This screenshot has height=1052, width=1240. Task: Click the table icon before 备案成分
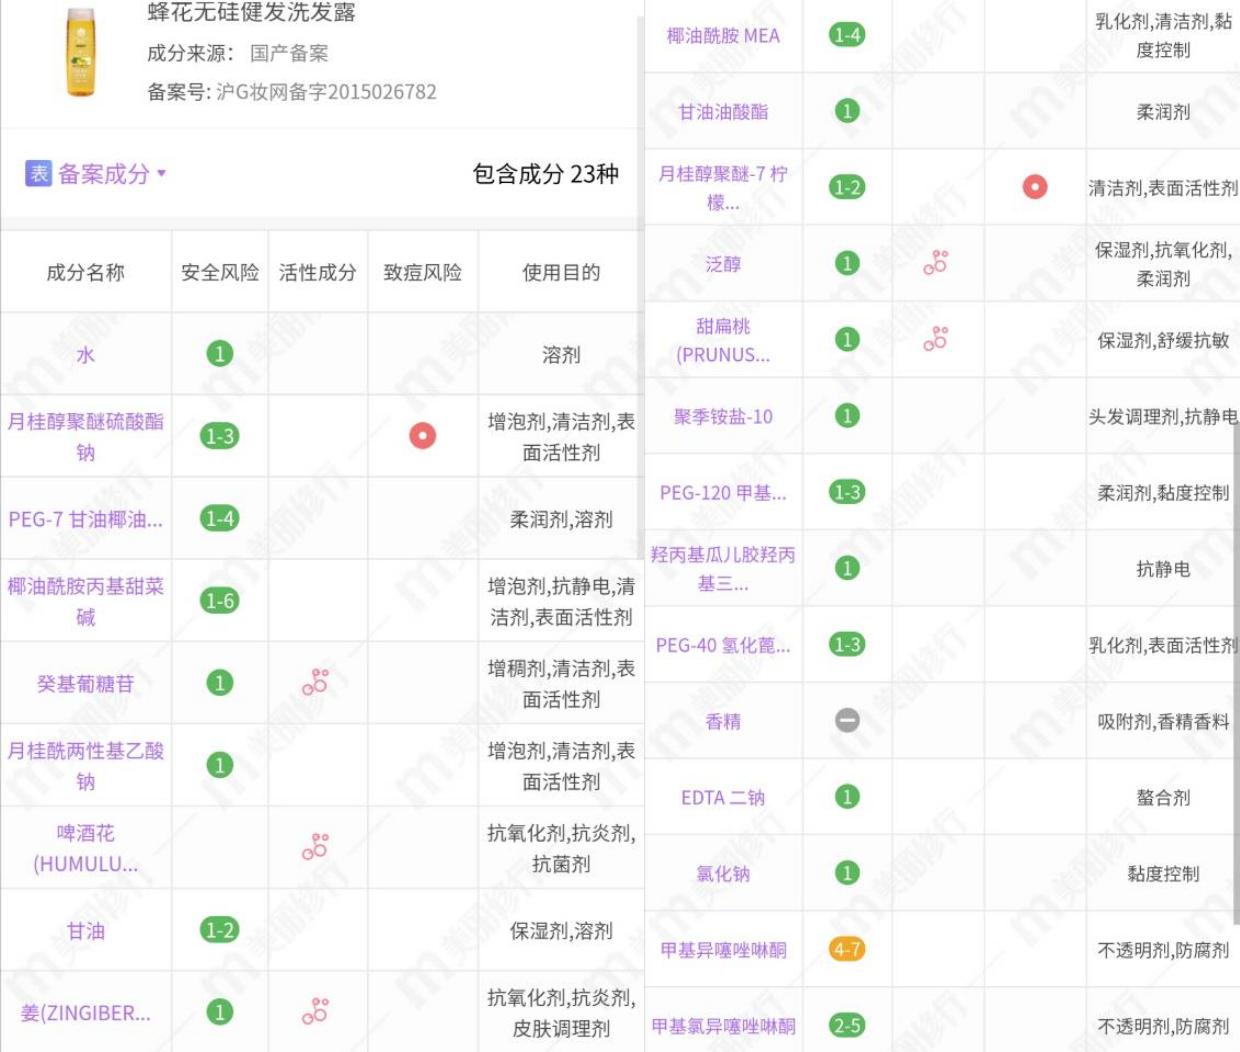click(38, 175)
